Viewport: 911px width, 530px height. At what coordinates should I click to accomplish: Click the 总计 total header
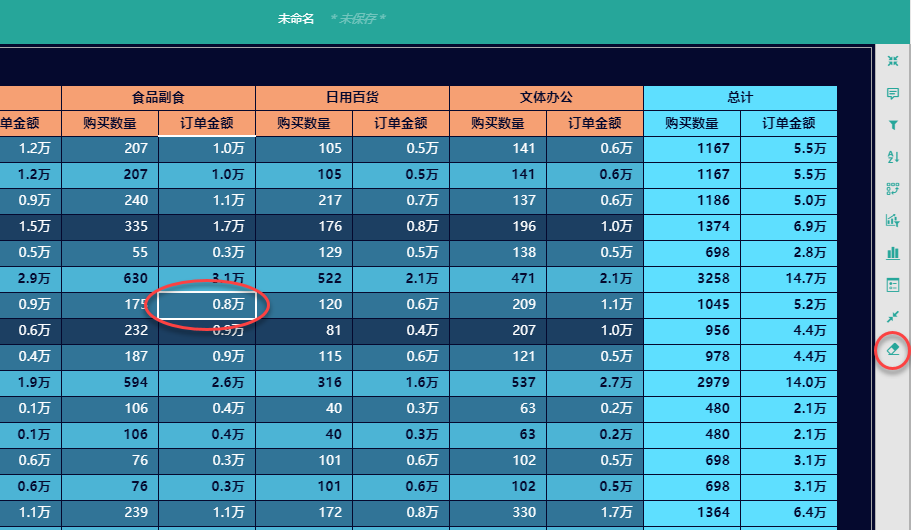pos(740,98)
